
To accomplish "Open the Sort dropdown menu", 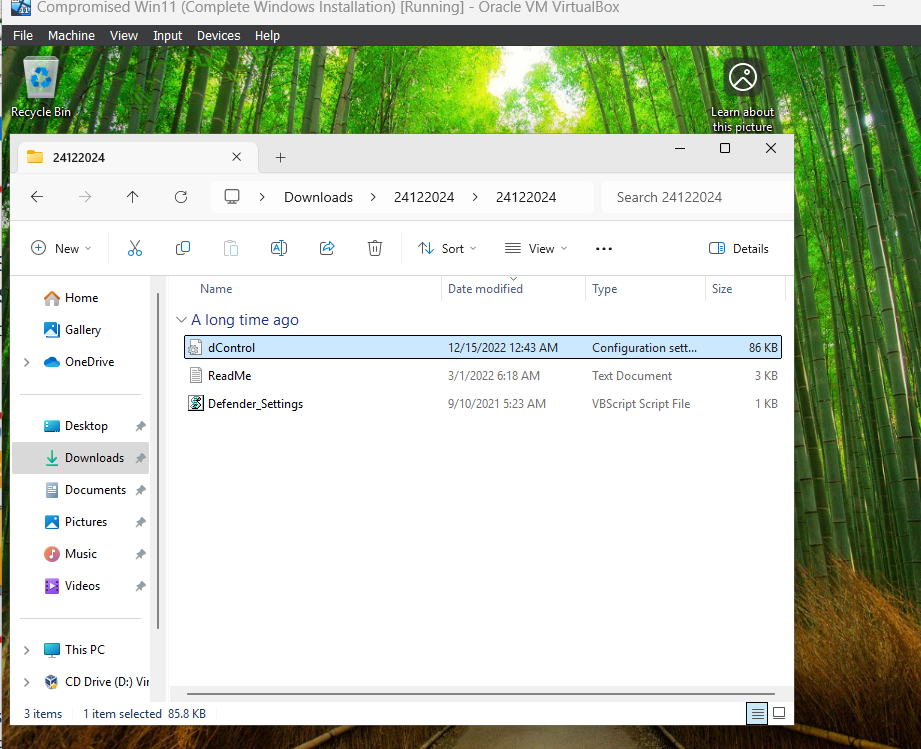I will pos(447,248).
